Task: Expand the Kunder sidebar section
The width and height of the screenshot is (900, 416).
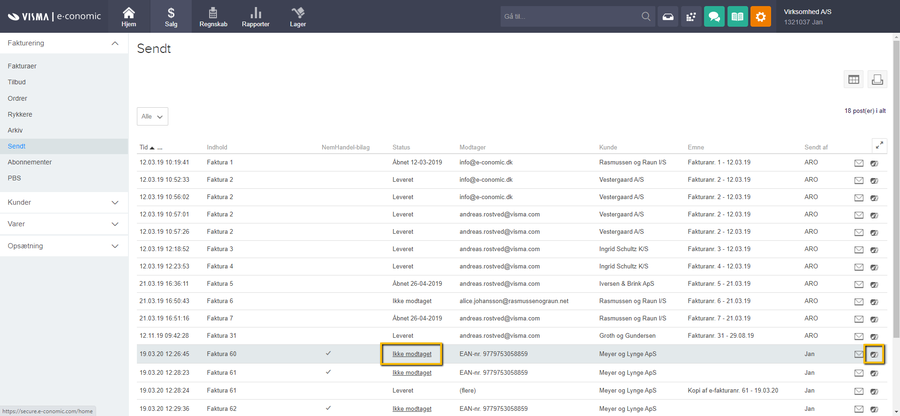Action: (x=64, y=202)
